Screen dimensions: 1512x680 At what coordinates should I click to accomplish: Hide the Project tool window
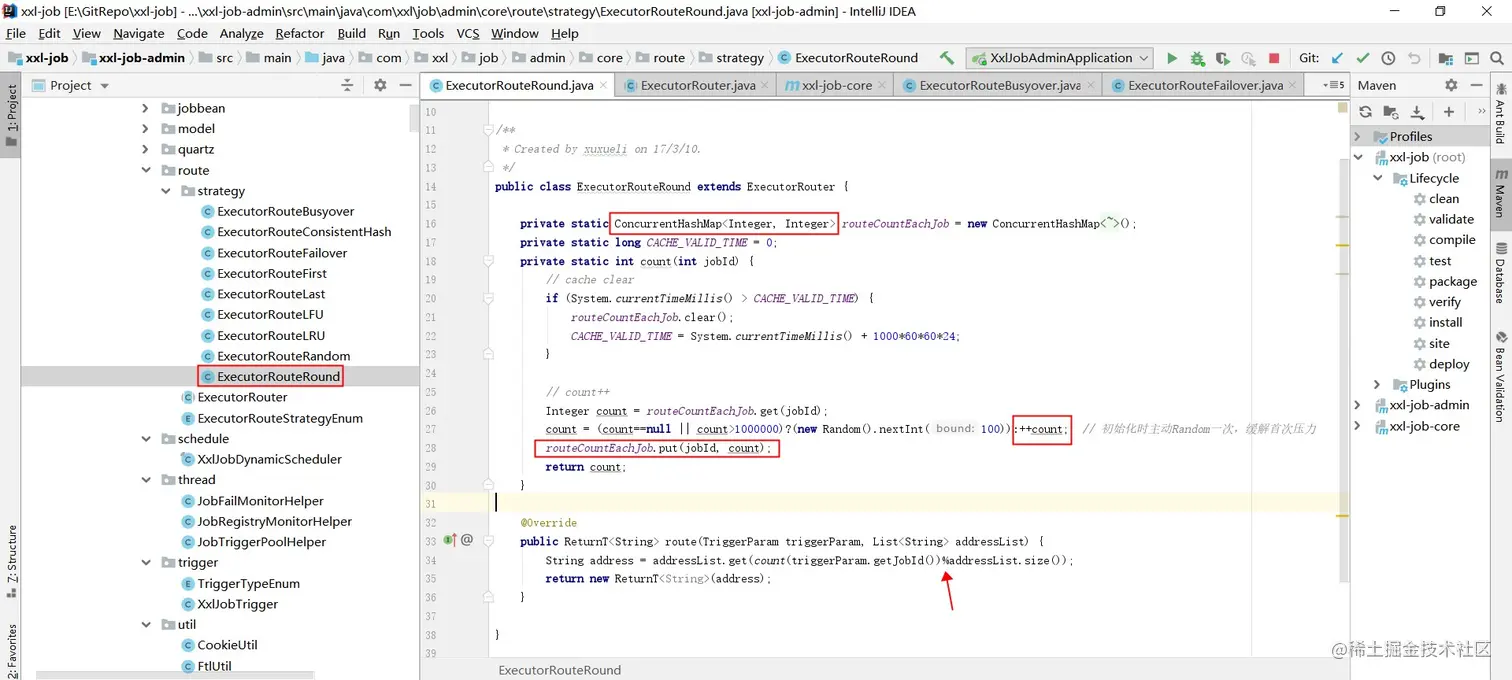click(x=405, y=86)
